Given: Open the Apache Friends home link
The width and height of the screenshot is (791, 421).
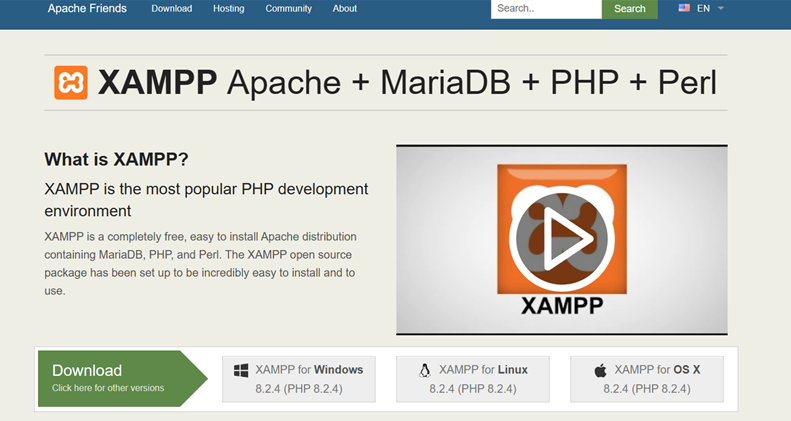Looking at the screenshot, I should pos(87,9).
